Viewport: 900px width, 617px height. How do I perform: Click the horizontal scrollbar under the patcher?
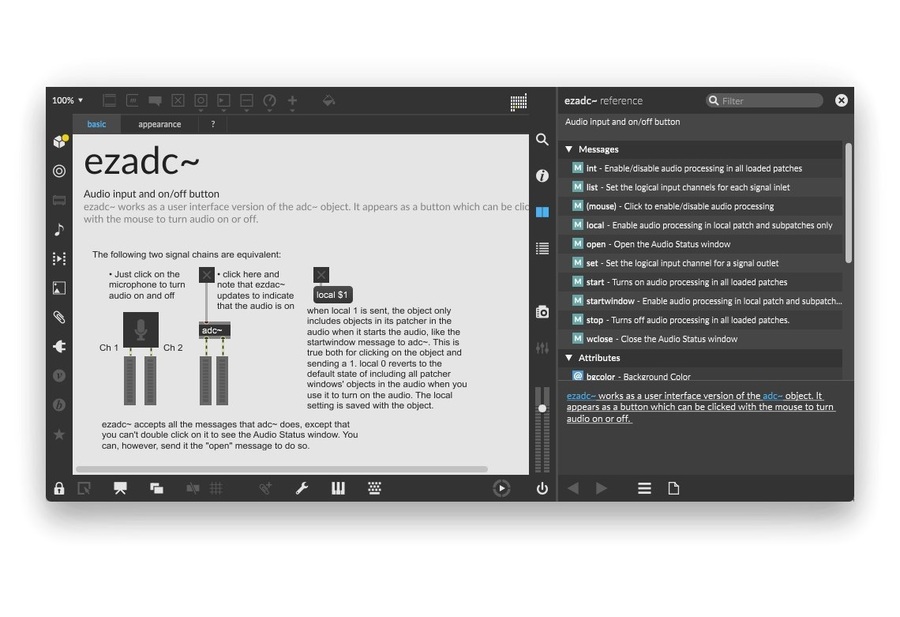281,469
